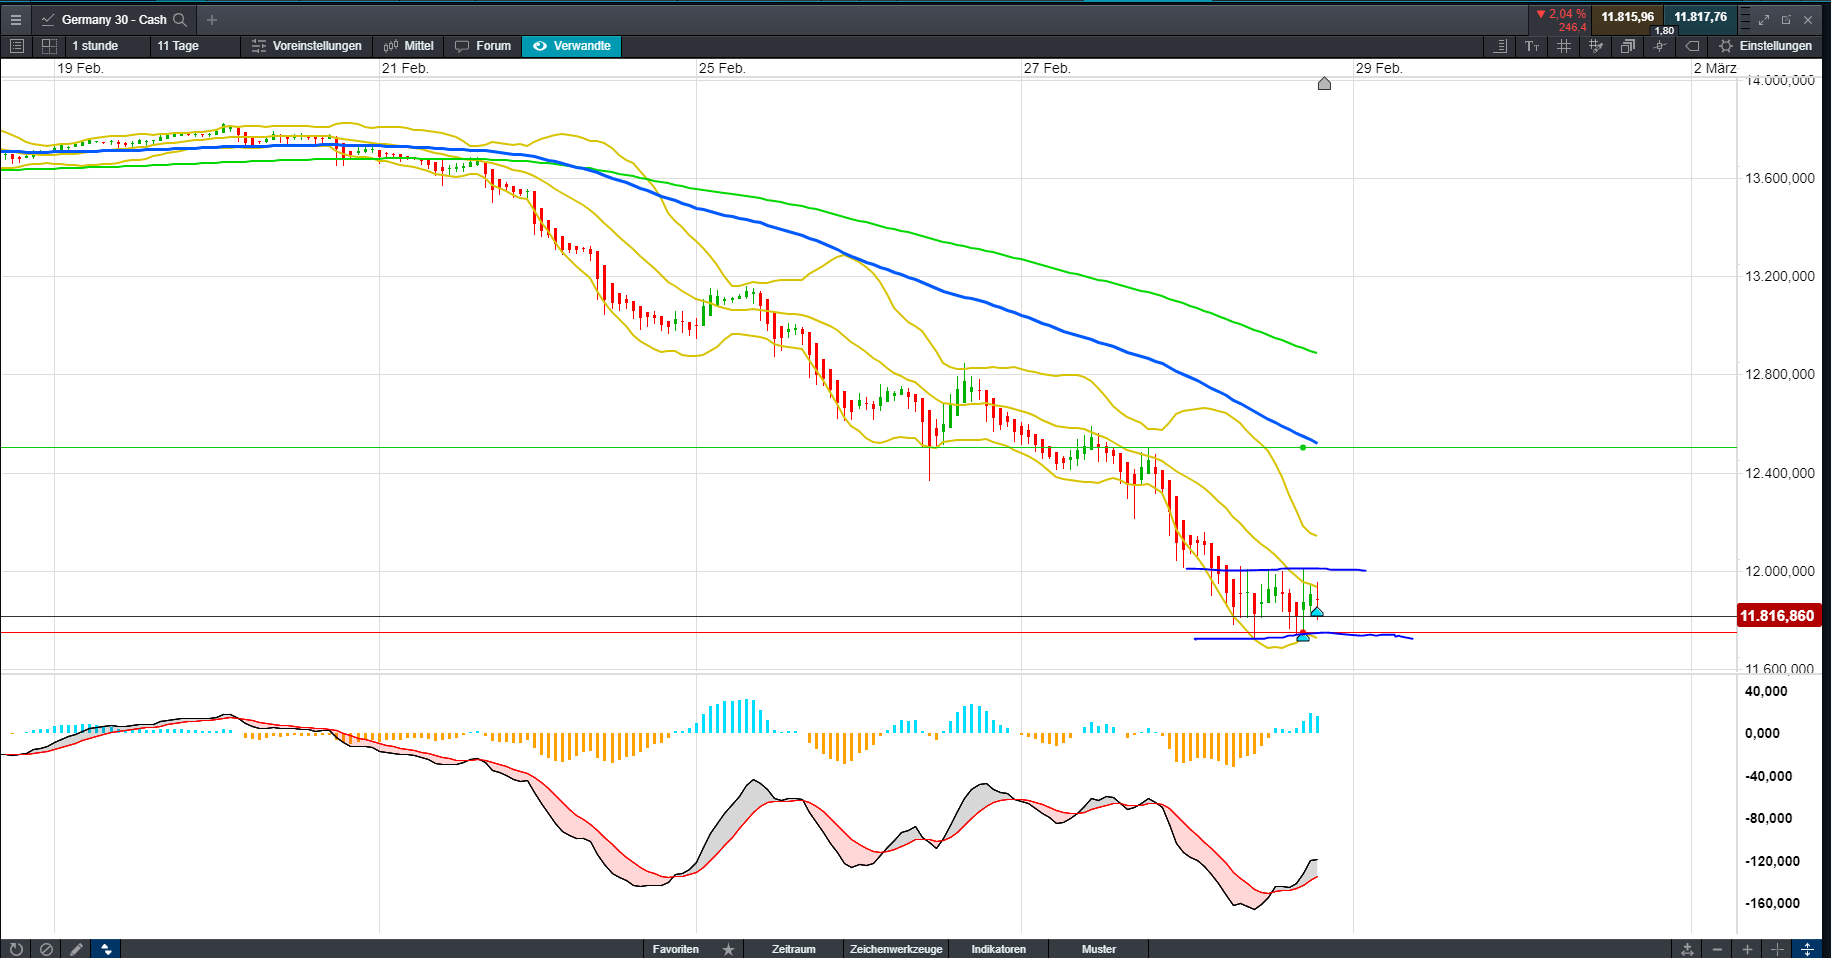
Task: Open the grid color picker icon
Action: [1596, 46]
